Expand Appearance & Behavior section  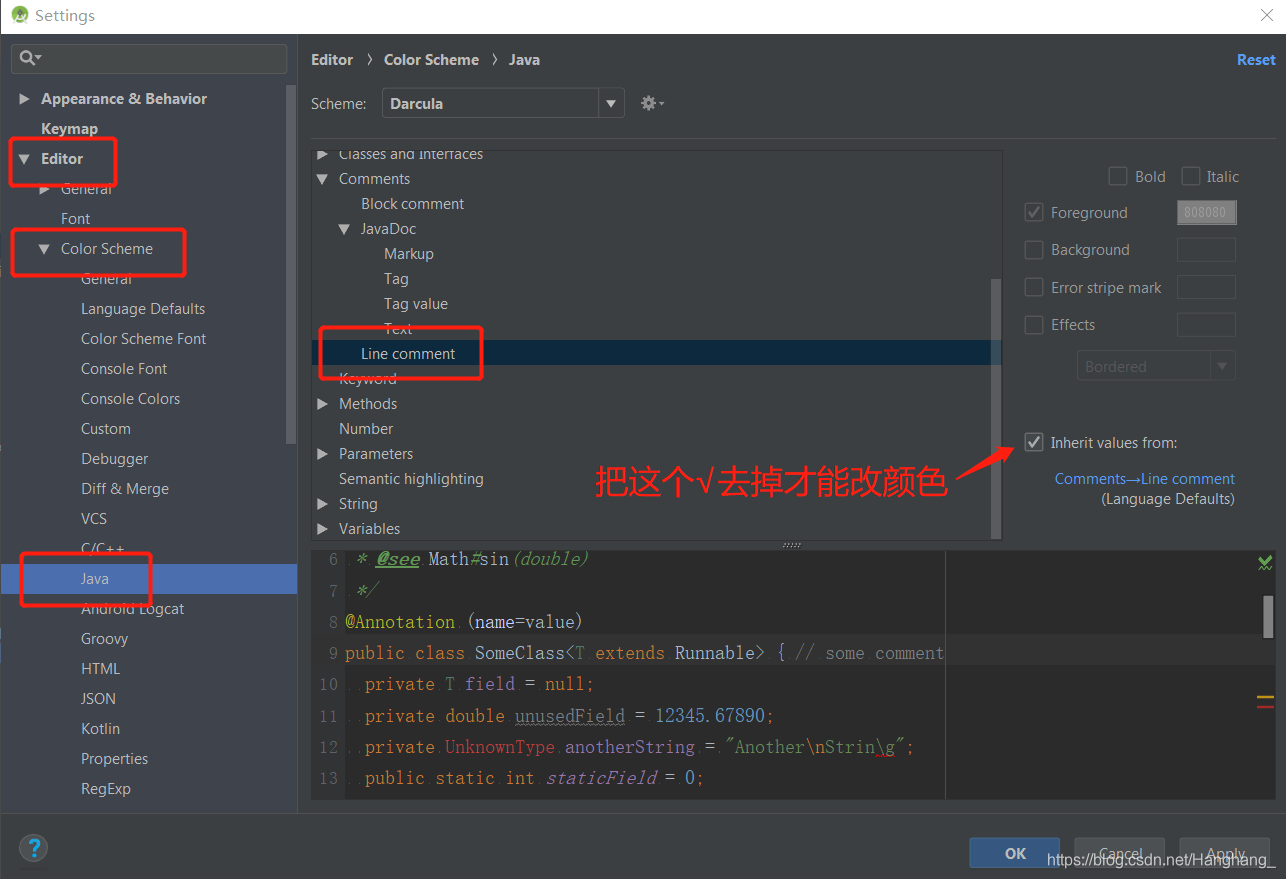pyautogui.click(x=24, y=99)
